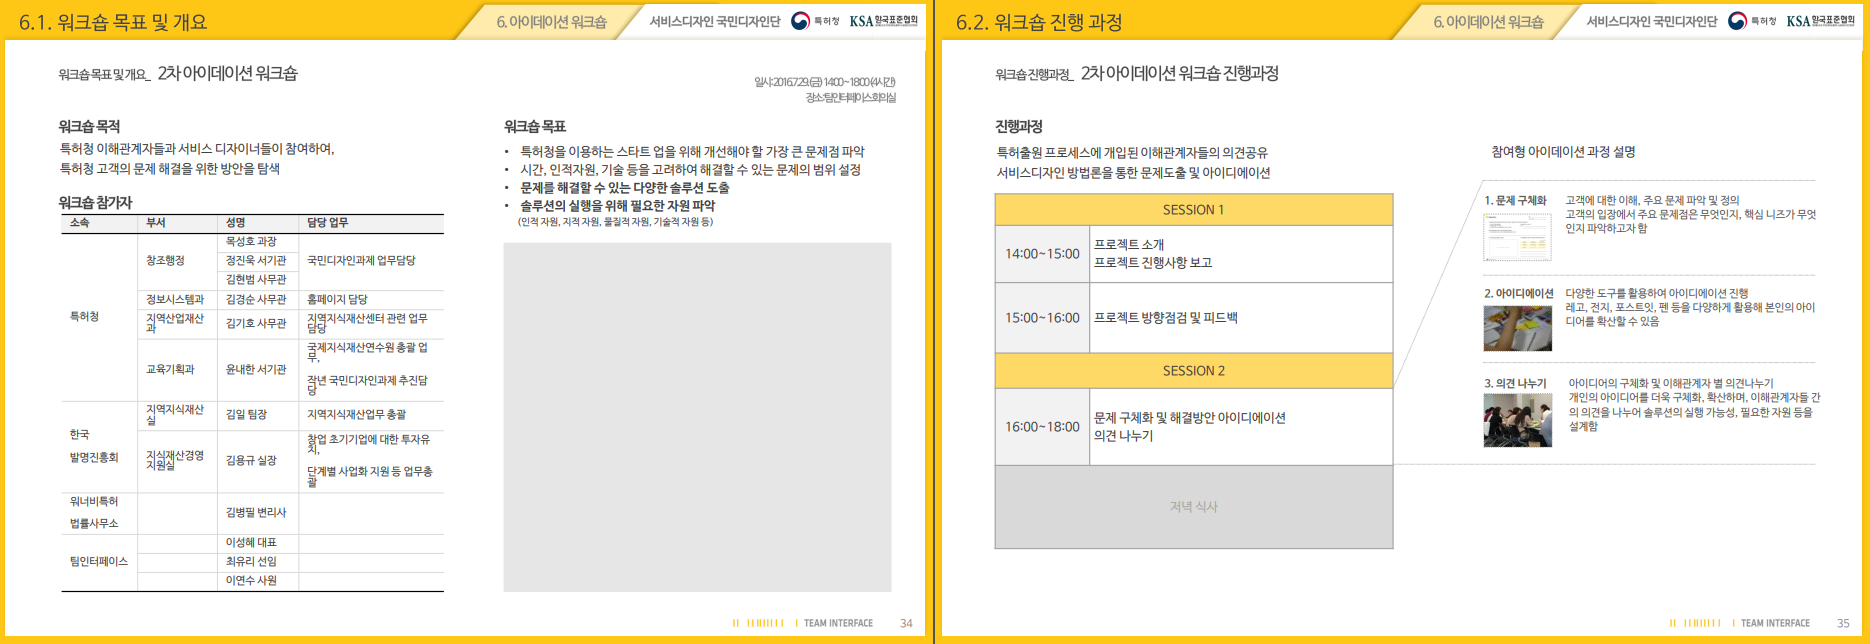Click the 특허청 logo on slide 6.2
Viewport: 1870px width, 644px height.
pyautogui.click(x=1751, y=21)
